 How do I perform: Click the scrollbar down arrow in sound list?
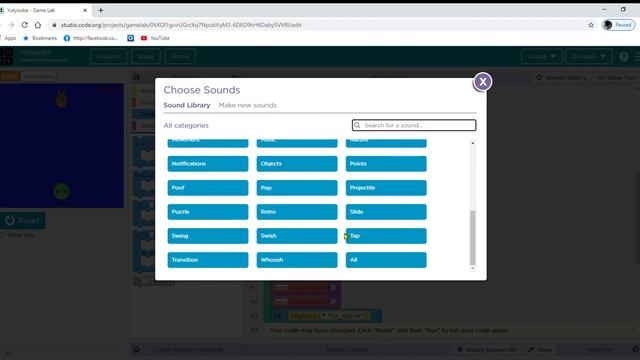click(x=473, y=268)
